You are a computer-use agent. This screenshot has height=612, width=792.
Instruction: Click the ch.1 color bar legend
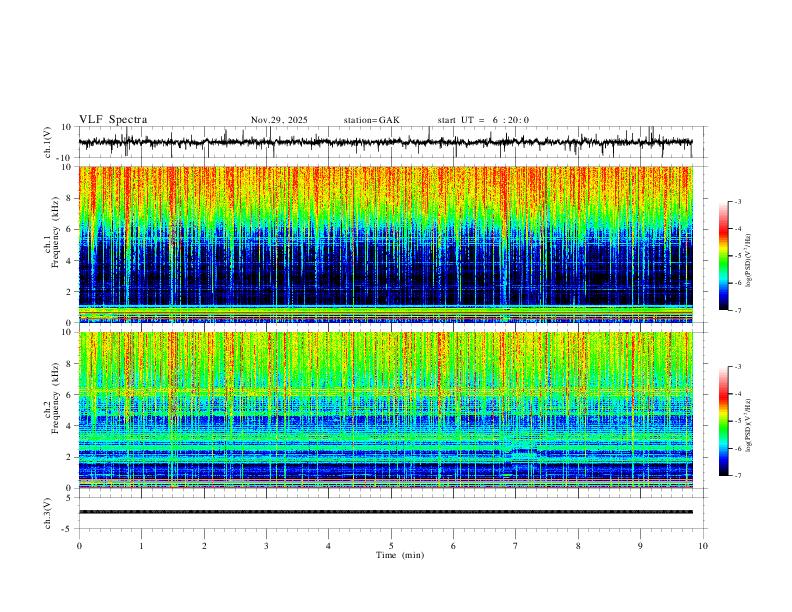tap(723, 256)
